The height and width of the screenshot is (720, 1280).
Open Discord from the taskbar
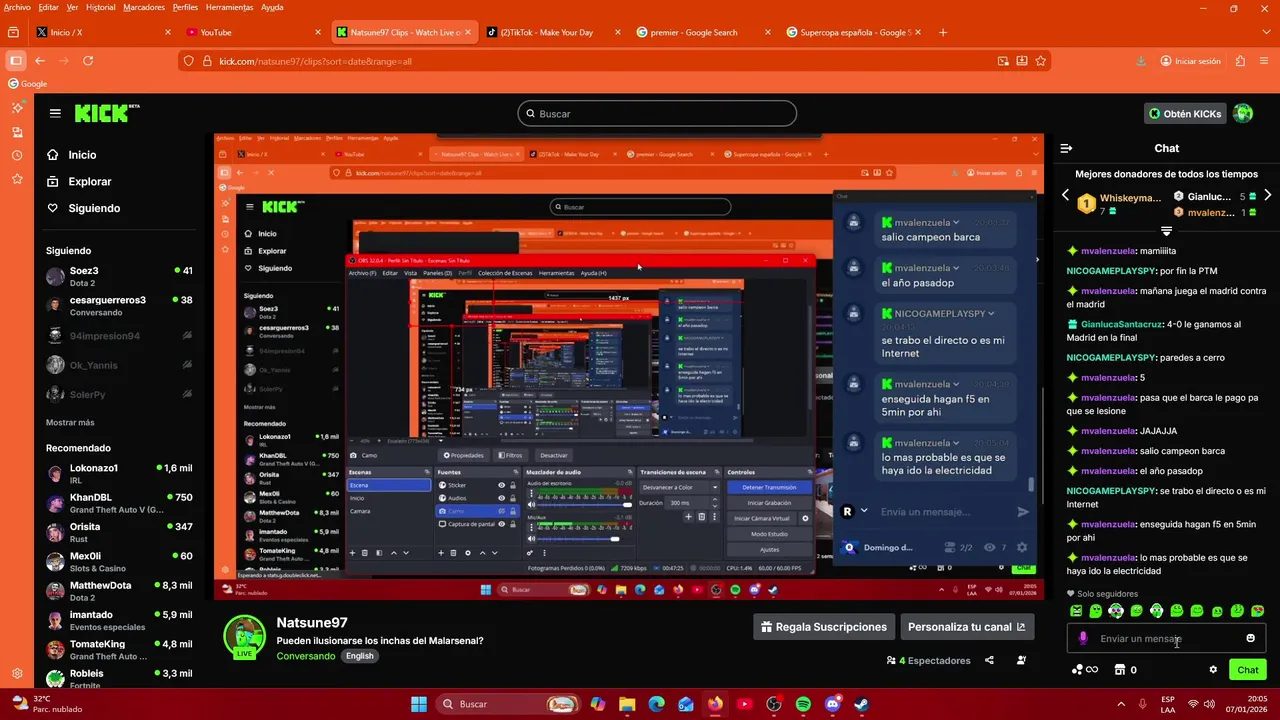pyautogui.click(x=832, y=704)
